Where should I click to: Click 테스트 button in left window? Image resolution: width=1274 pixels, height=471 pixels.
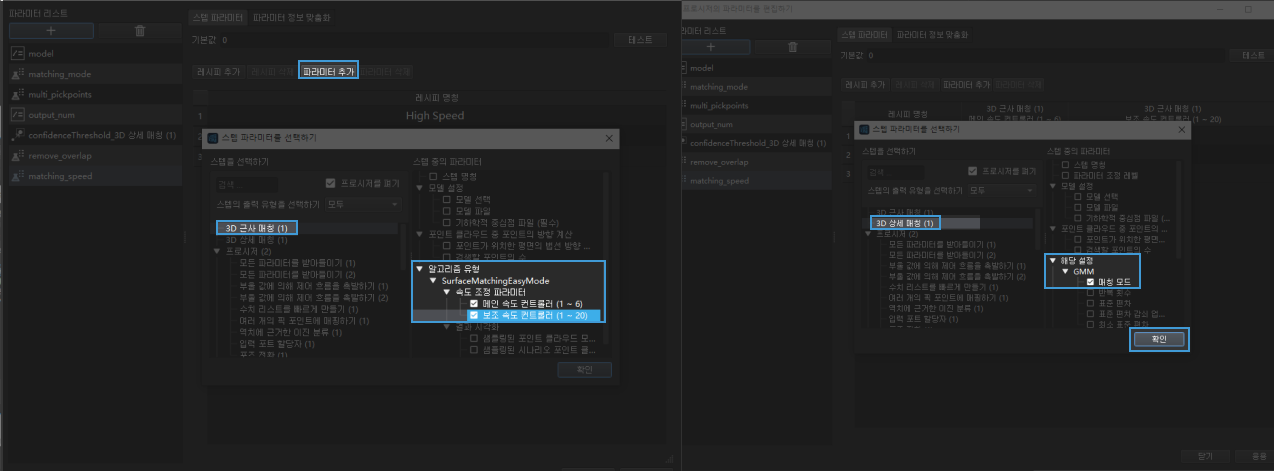[640, 40]
